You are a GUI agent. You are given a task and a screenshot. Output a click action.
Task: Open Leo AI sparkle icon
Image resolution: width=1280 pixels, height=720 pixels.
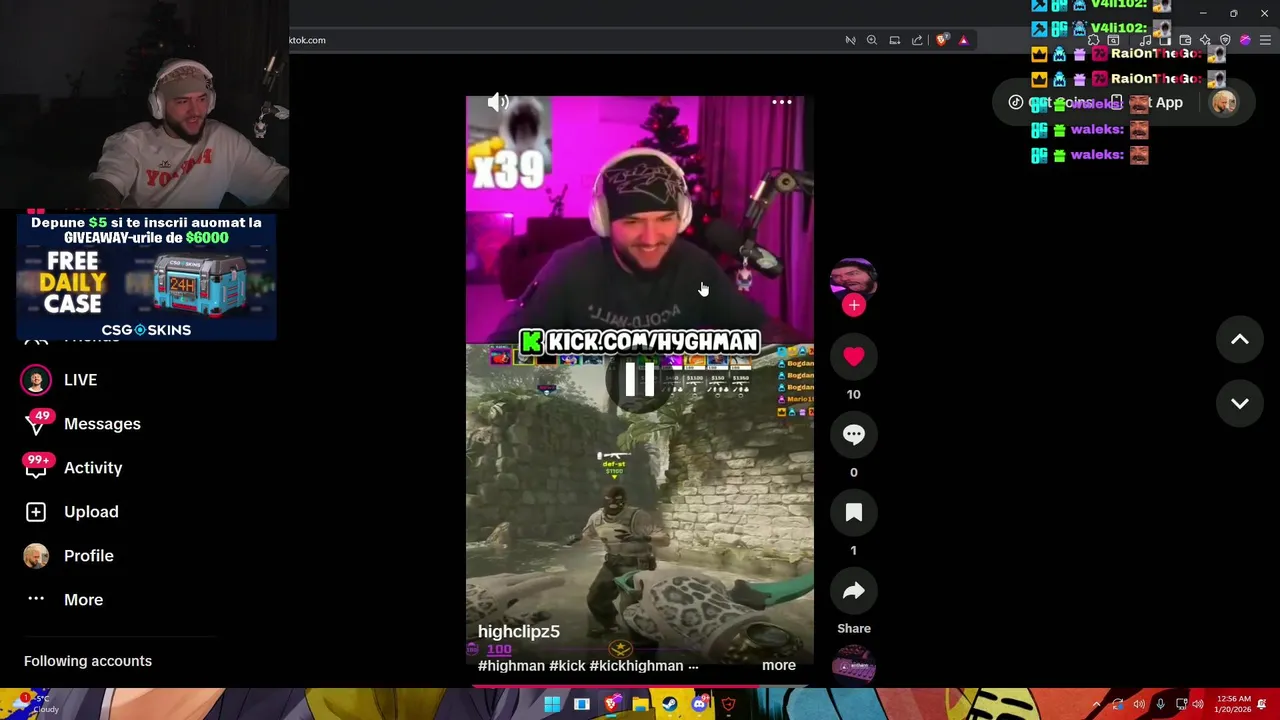pyautogui.click(x=1205, y=40)
